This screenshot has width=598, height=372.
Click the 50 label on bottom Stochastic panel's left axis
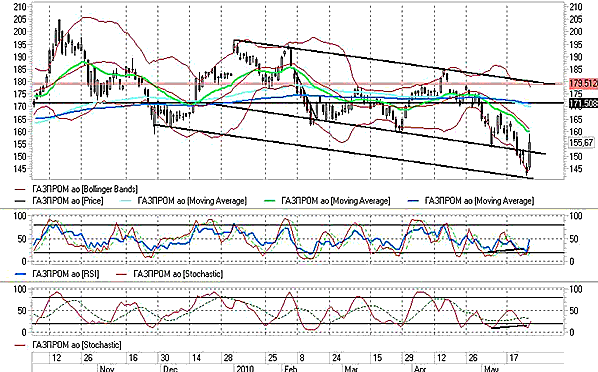(23, 311)
